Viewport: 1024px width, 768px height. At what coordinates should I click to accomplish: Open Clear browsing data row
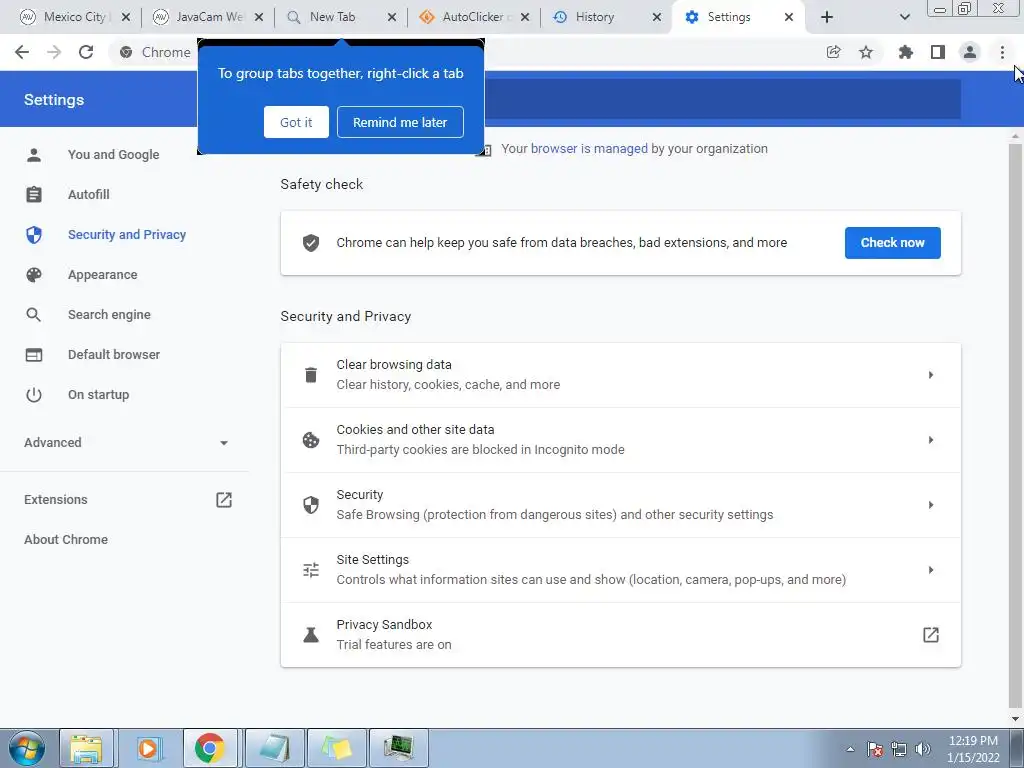pos(620,375)
